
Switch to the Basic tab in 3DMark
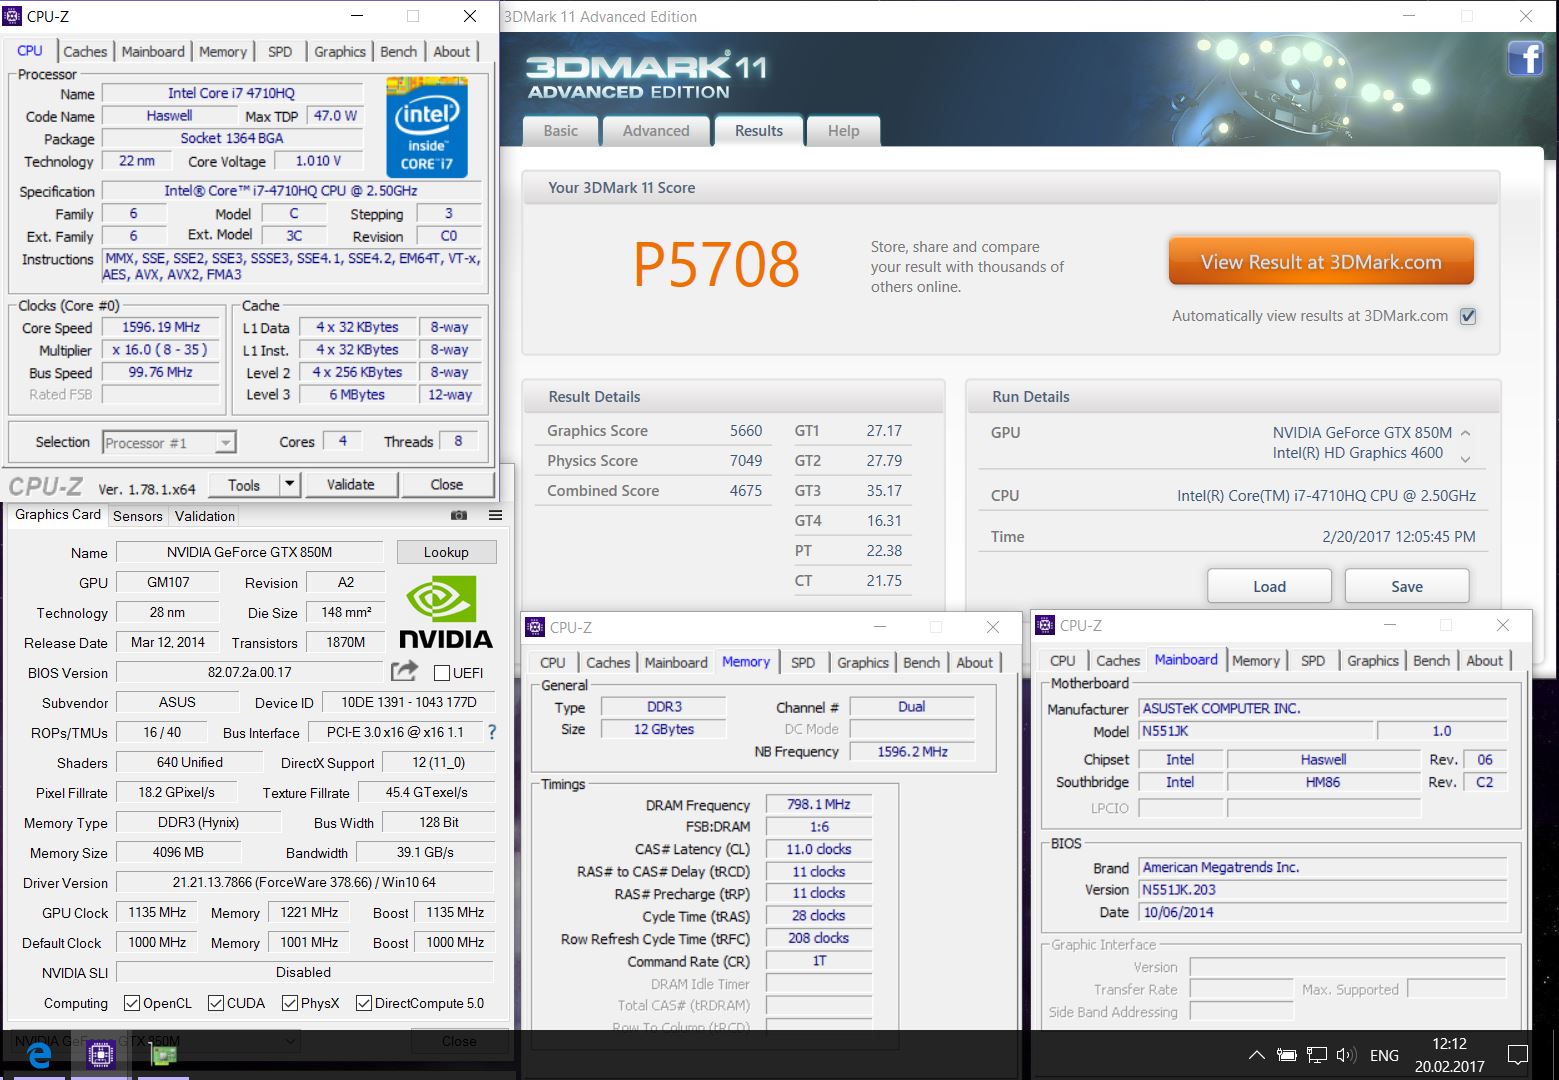560,131
